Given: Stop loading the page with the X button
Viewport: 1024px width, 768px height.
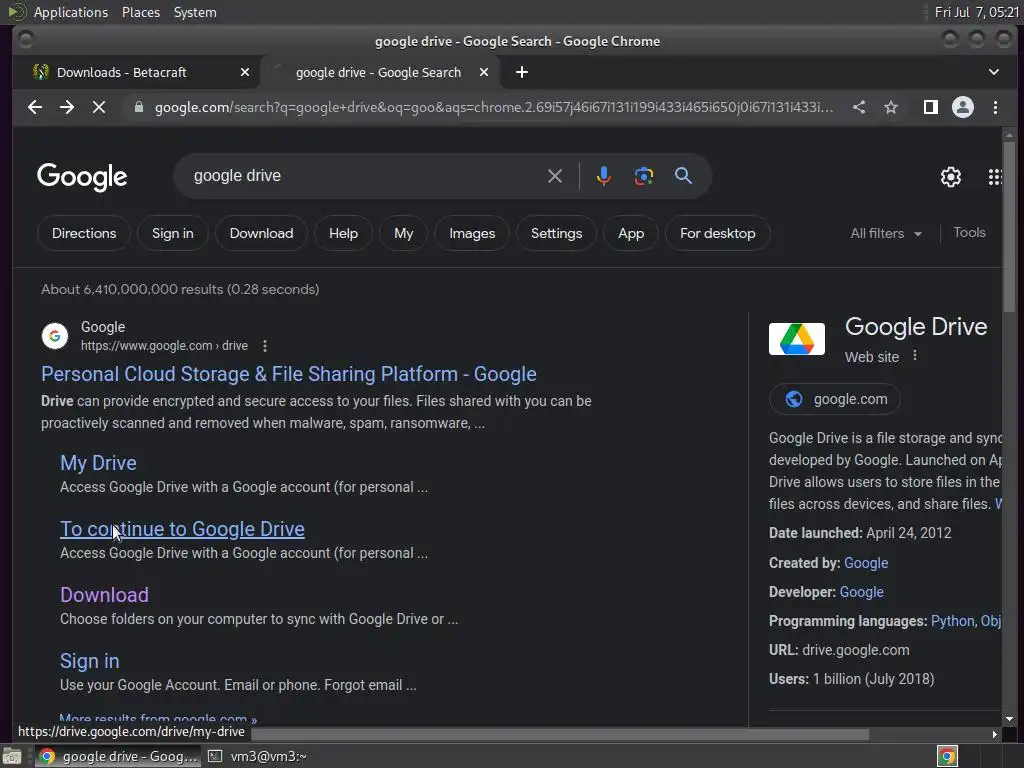Looking at the screenshot, I should click(99, 107).
